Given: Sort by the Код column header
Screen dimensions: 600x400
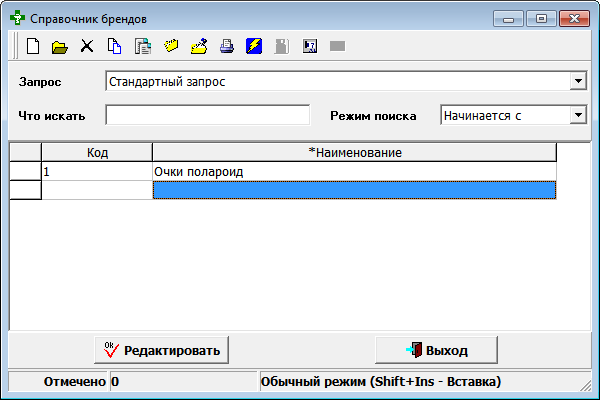Looking at the screenshot, I should point(97,152).
